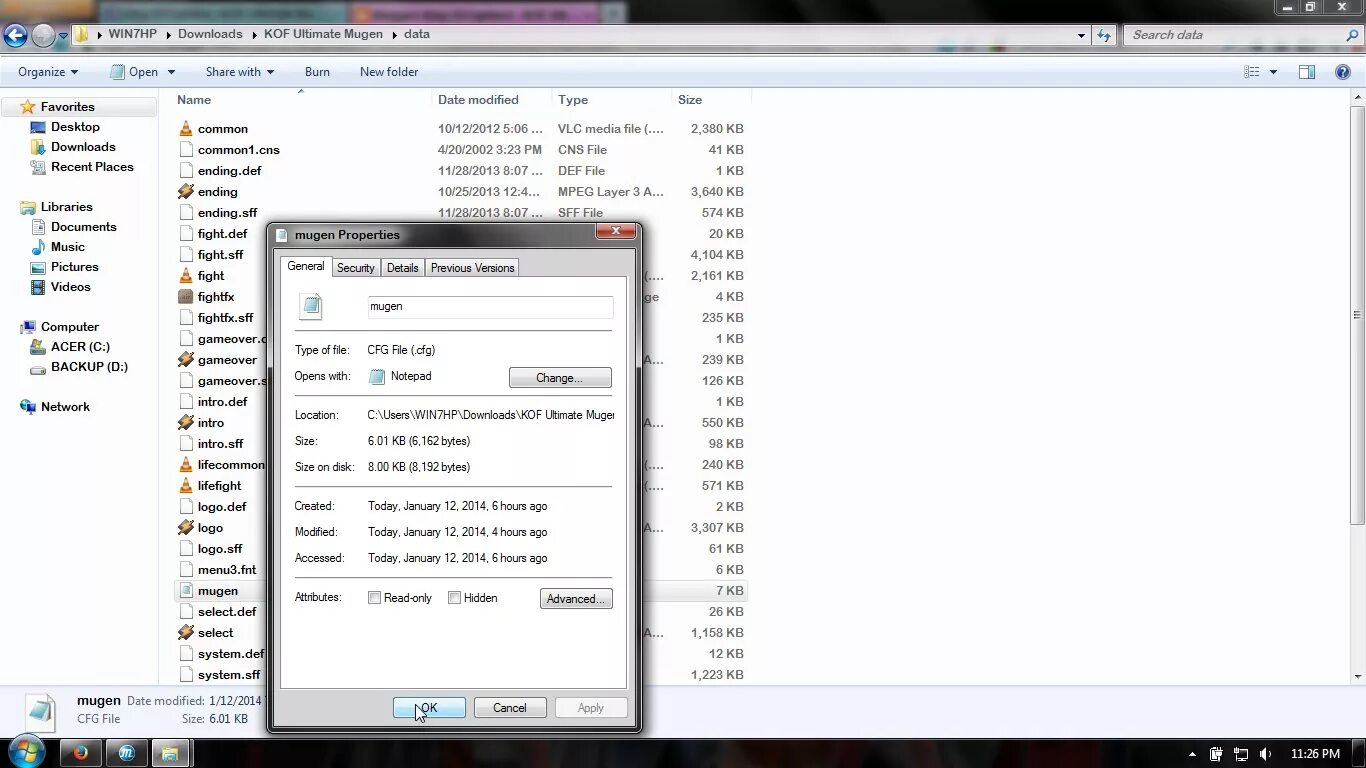
Task: Select the common VLC media file icon
Action: tap(185, 129)
